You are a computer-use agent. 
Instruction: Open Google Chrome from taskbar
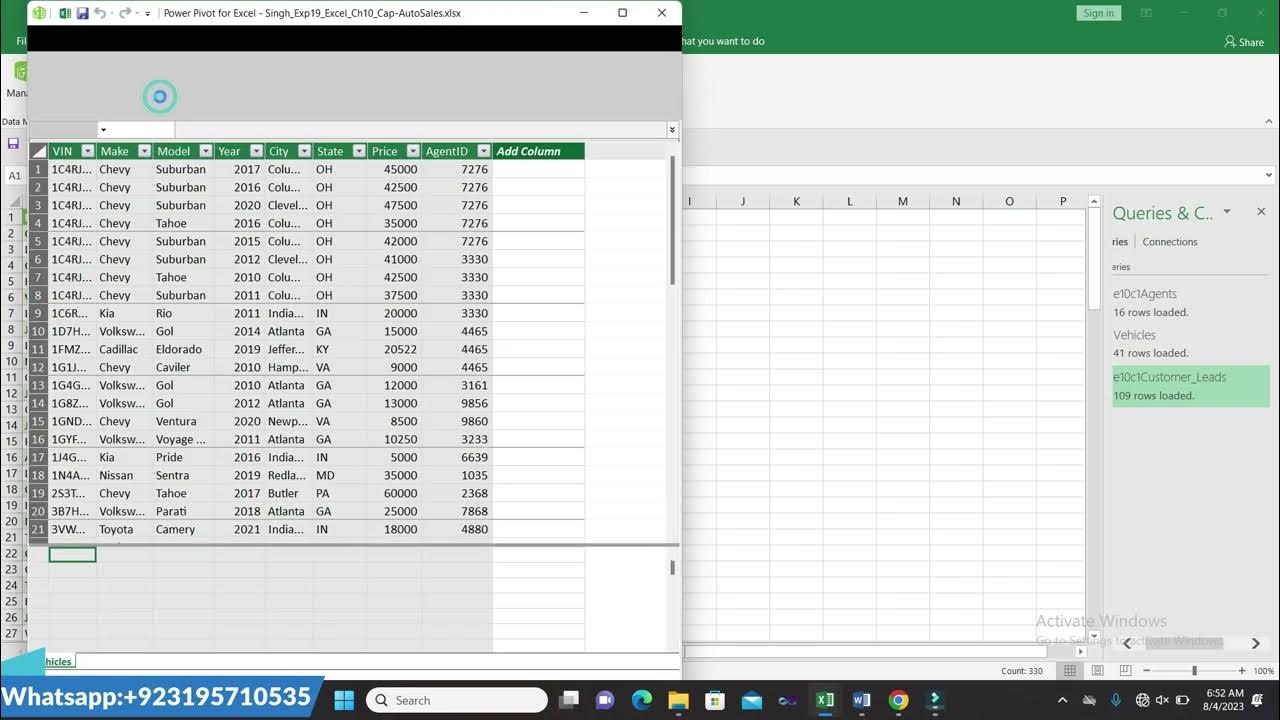point(898,700)
